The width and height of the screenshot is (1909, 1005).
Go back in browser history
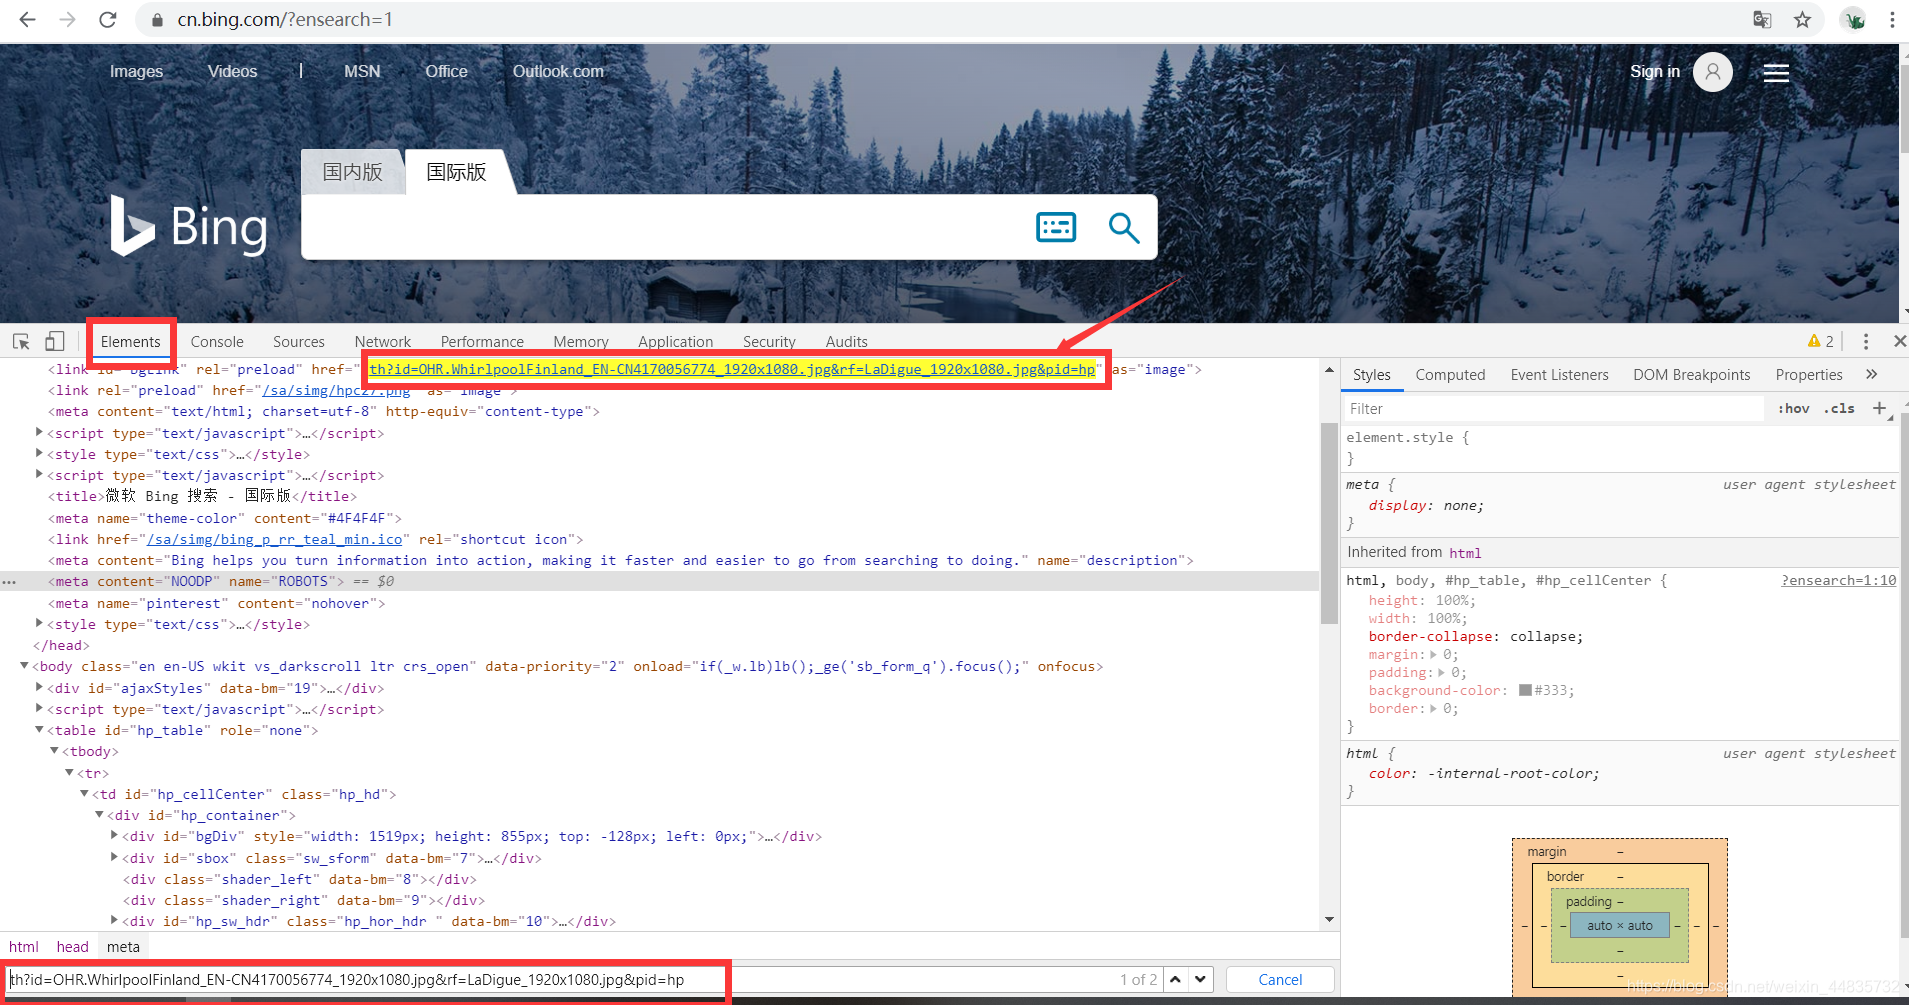(x=27, y=19)
